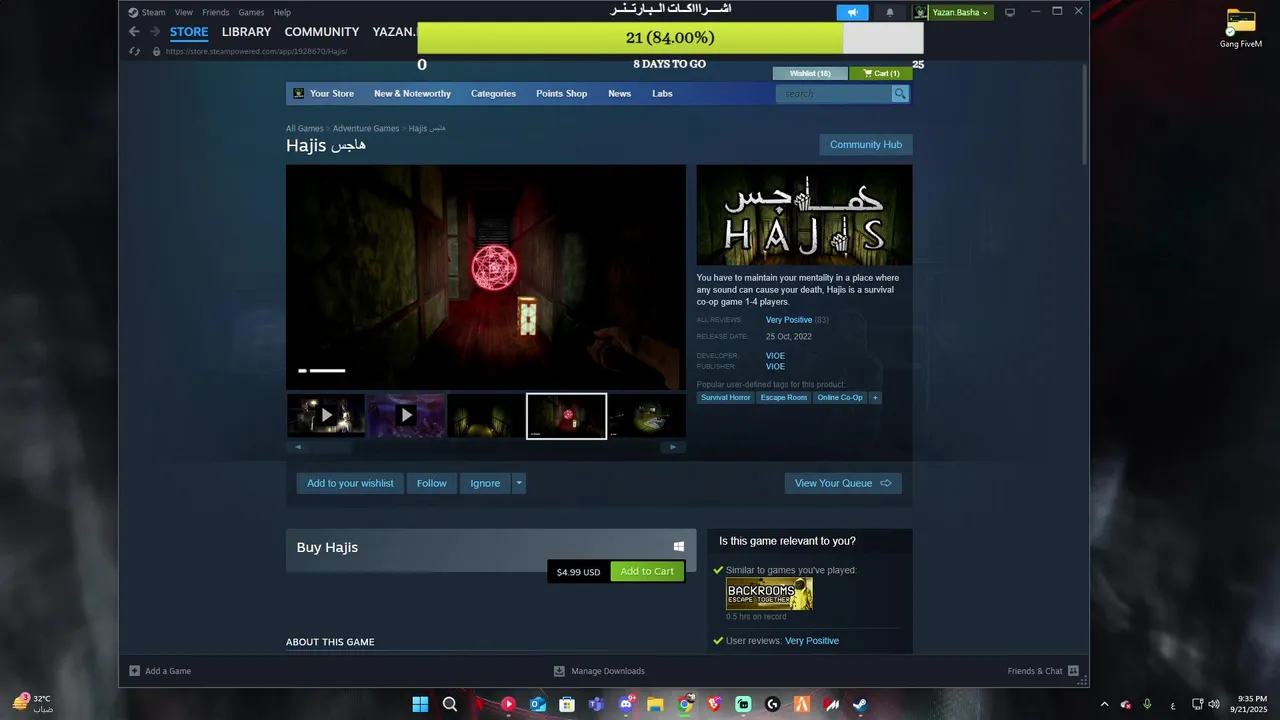This screenshot has width=1280, height=720.
Task: Open the Labs store tab
Action: pos(662,94)
